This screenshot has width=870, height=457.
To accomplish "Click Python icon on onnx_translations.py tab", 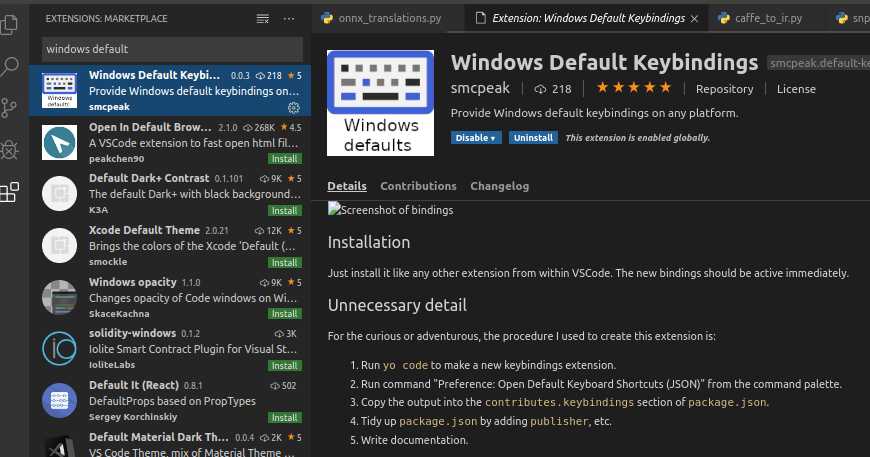I will click(327, 18).
